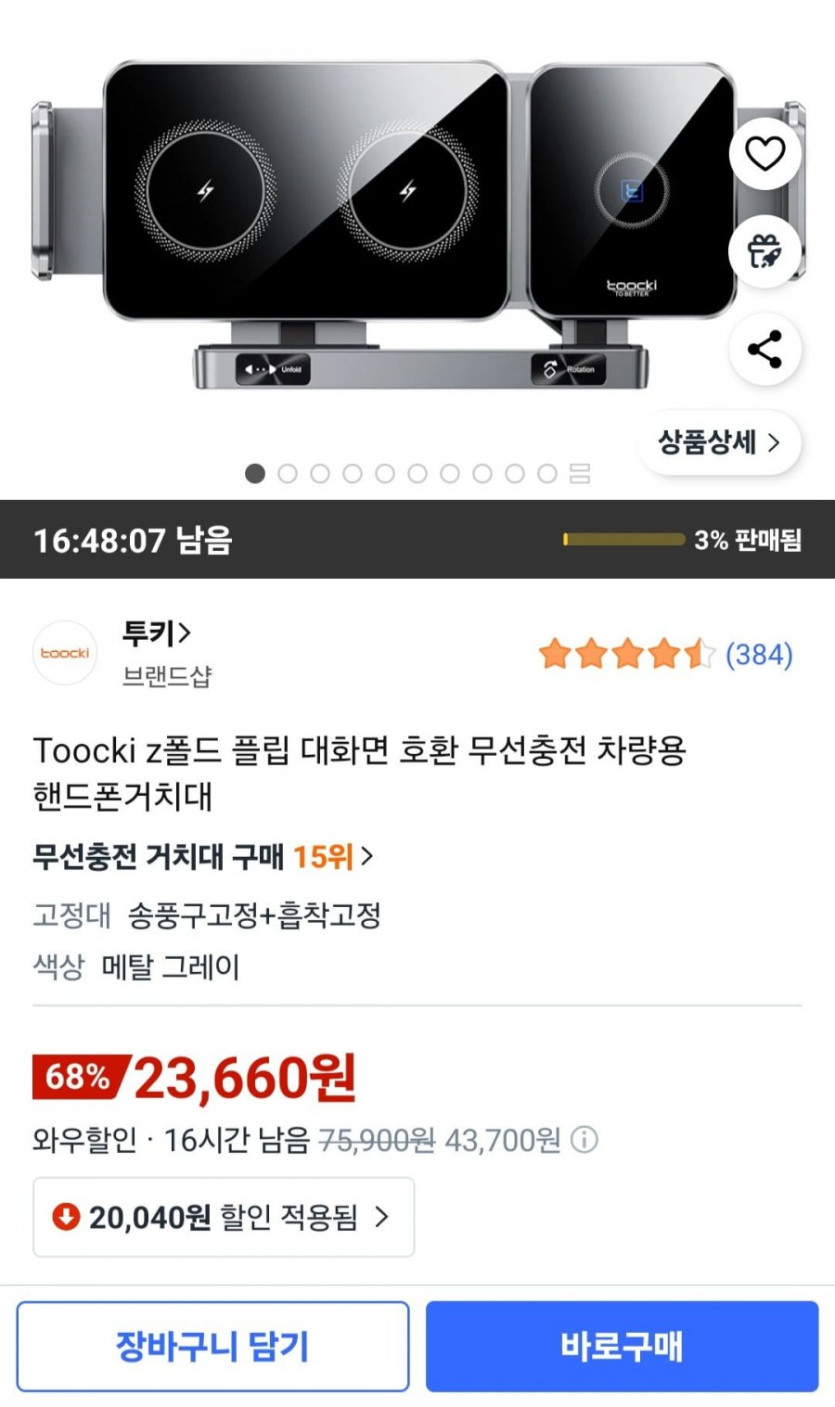
Task: Tap the red discount arrow icon
Action: [66, 1217]
